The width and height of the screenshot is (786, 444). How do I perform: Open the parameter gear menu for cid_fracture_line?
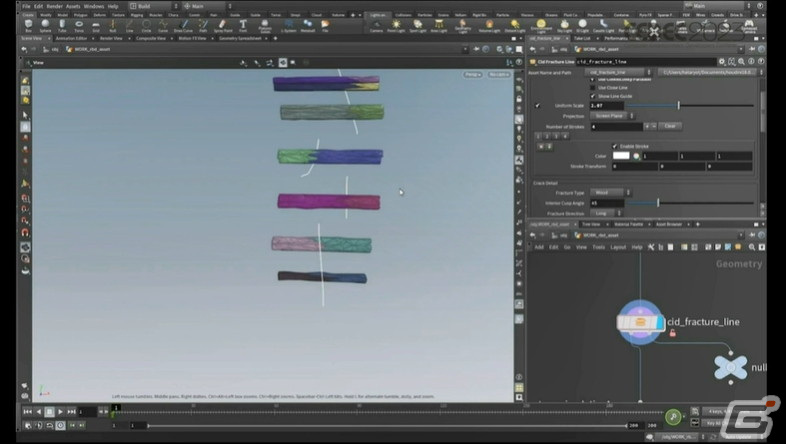click(722, 62)
